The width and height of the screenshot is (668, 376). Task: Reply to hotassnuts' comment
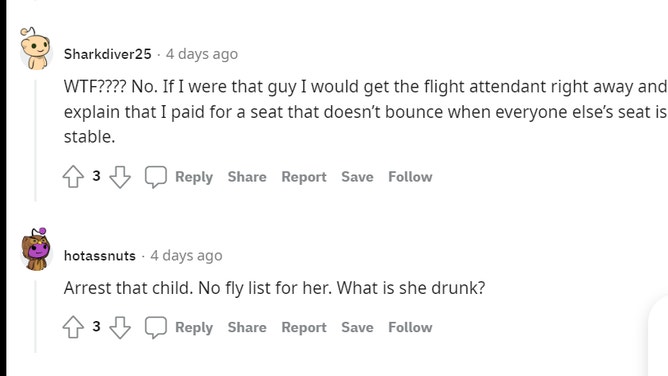click(x=194, y=327)
